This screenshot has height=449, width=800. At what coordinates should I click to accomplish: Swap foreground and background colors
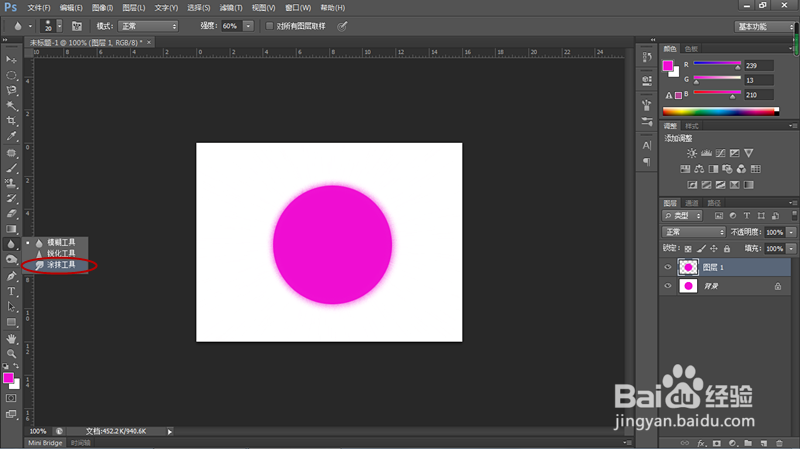click(16, 366)
